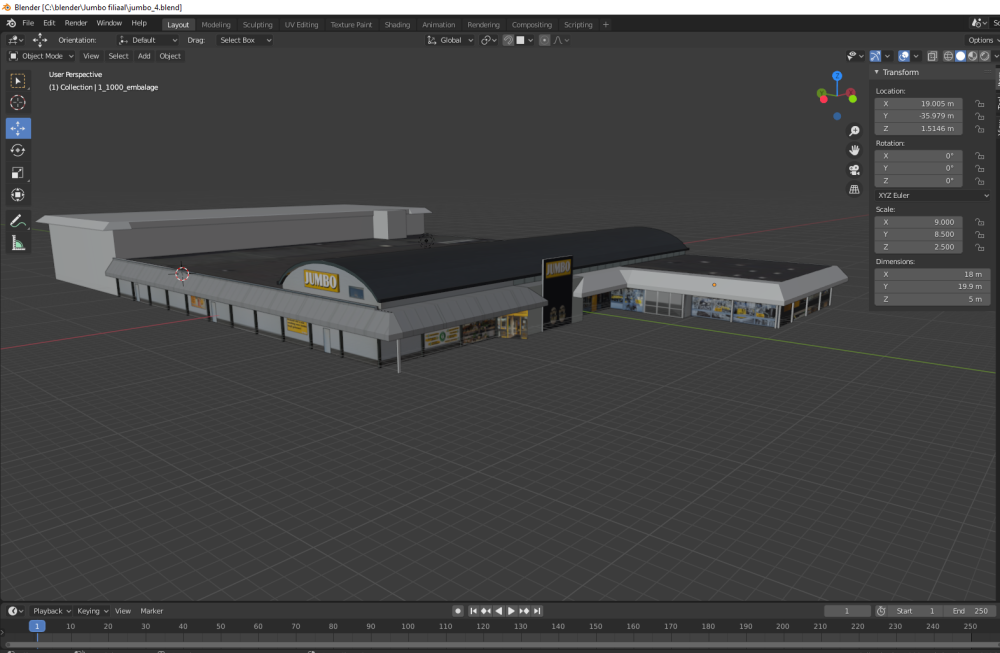This screenshot has height=653, width=1000.
Task: Jump to previous keyframe
Action: pos(486,611)
